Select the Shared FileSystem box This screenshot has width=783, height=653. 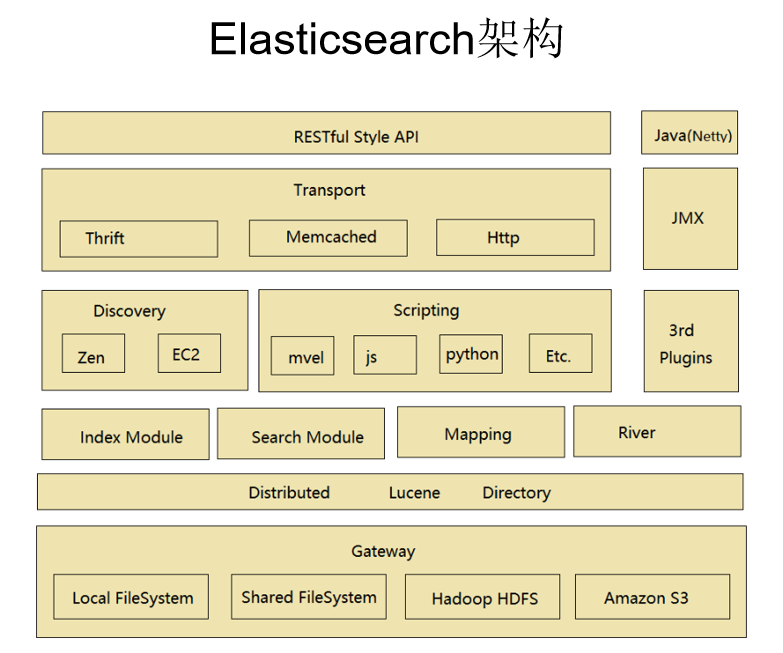point(309,597)
